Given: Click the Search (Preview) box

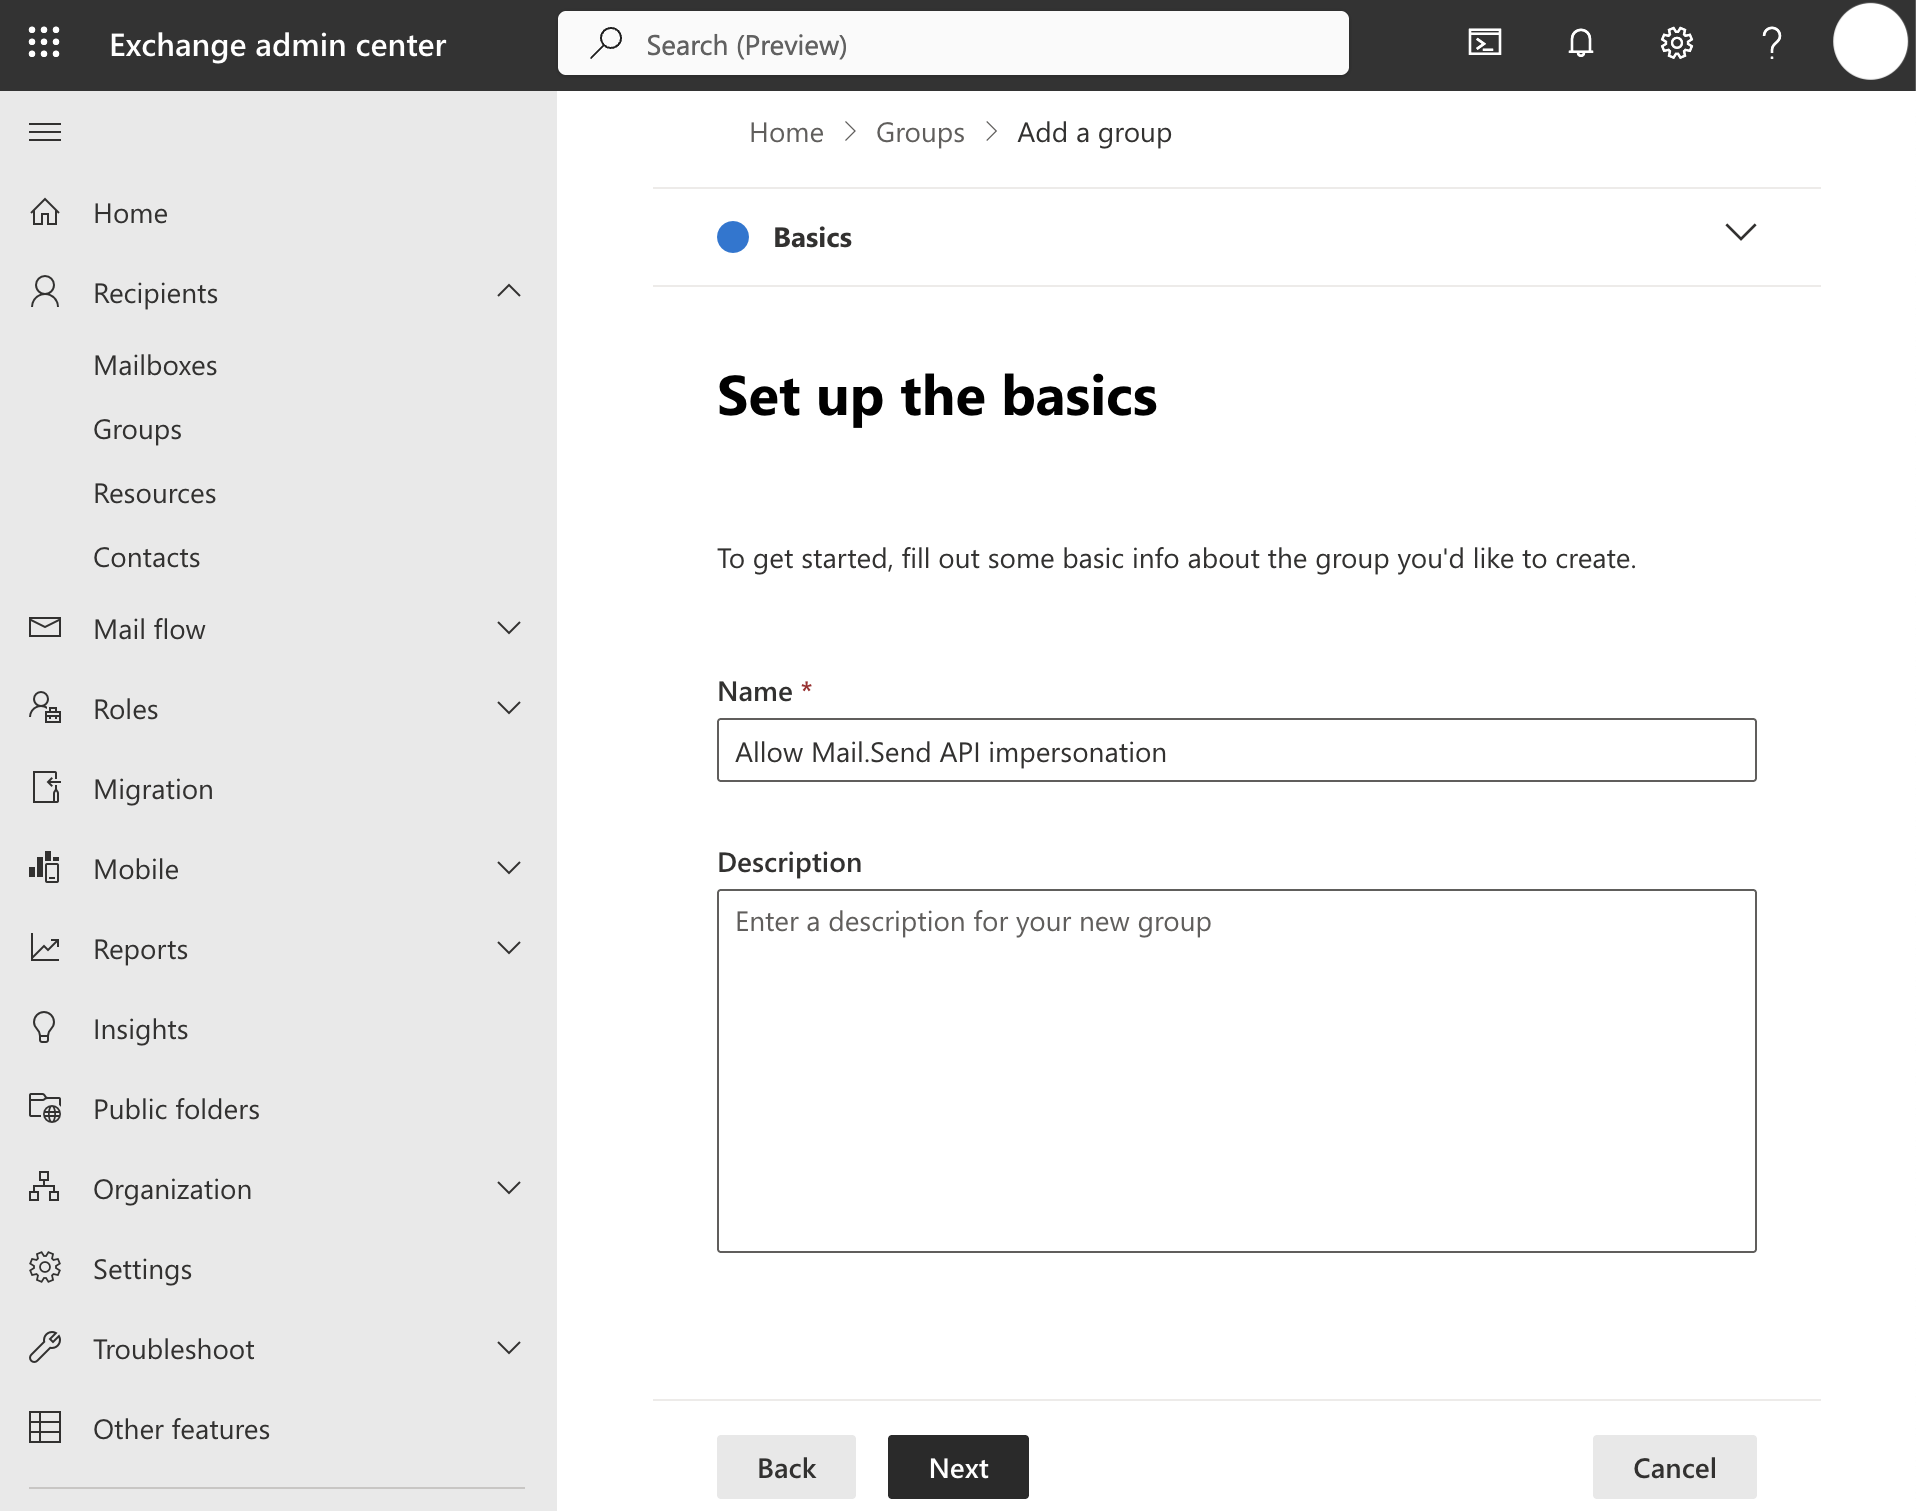Looking at the screenshot, I should 953,44.
